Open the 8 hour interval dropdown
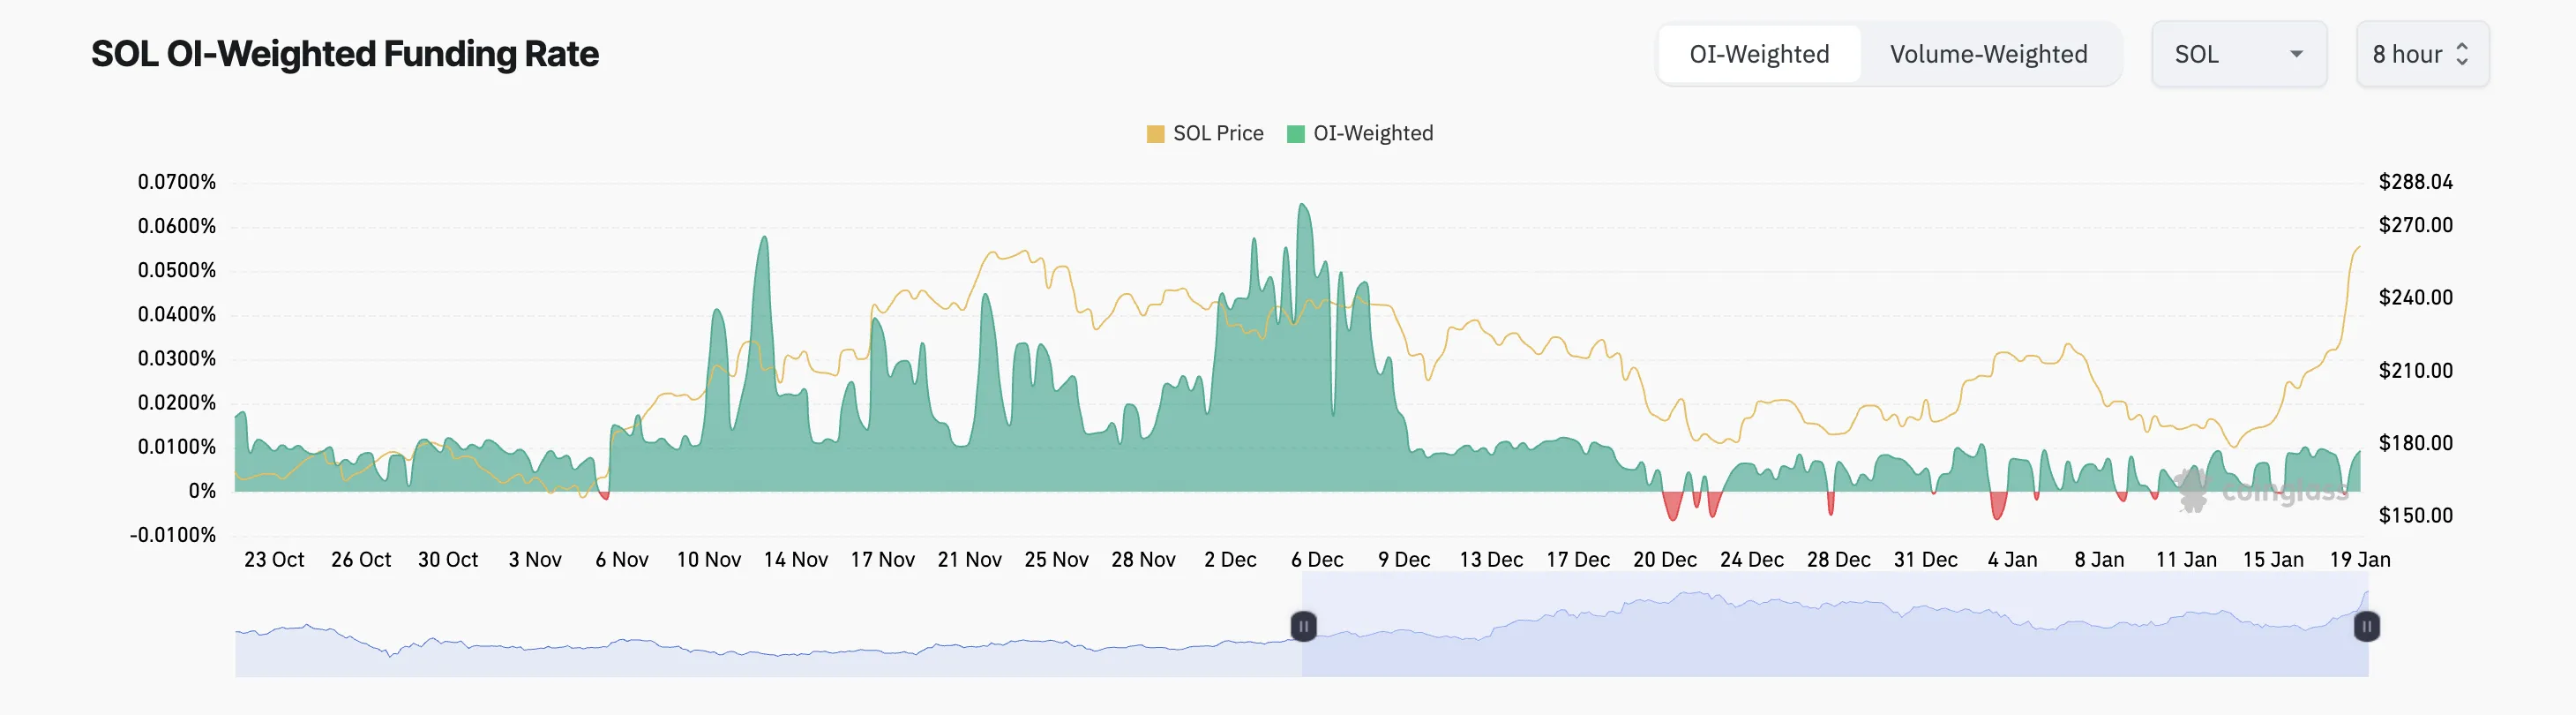This screenshot has width=2576, height=715. click(2421, 54)
